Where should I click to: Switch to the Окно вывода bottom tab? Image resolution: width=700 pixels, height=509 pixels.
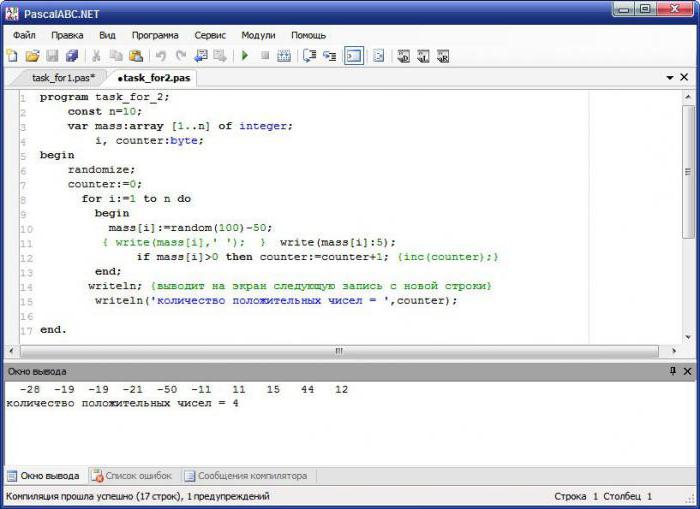pyautogui.click(x=44, y=476)
